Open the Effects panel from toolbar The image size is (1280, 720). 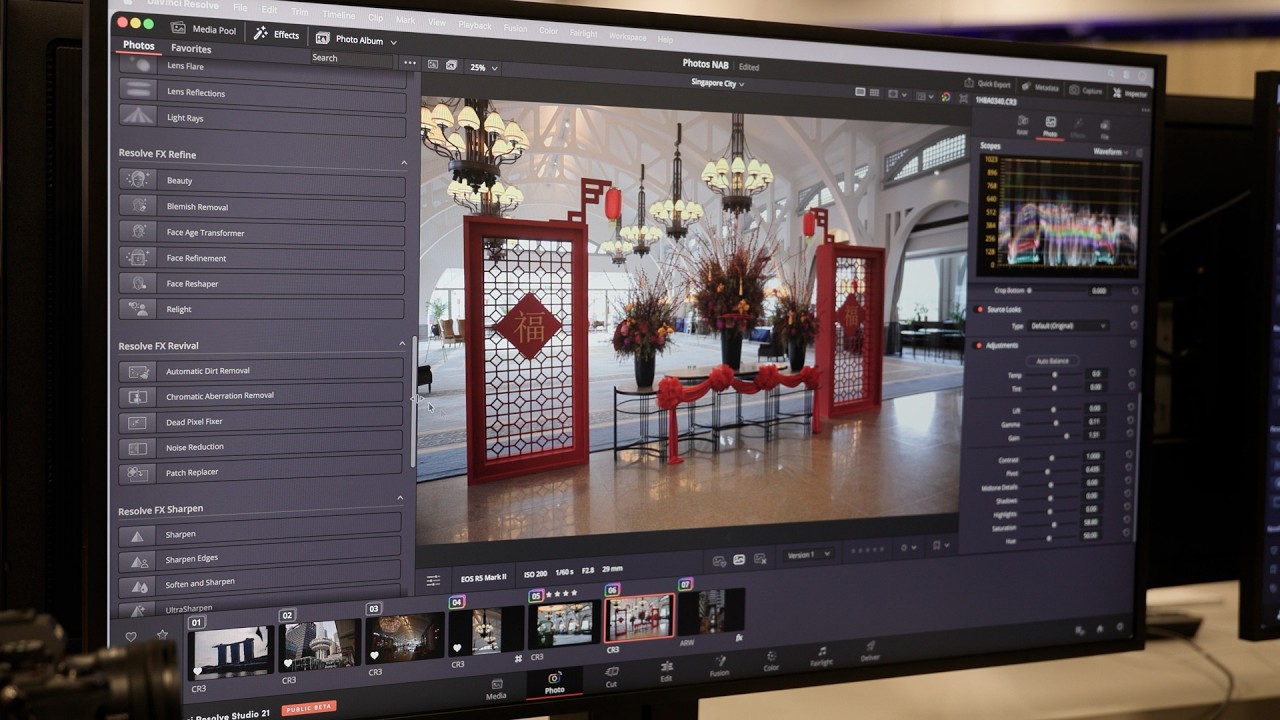point(276,34)
